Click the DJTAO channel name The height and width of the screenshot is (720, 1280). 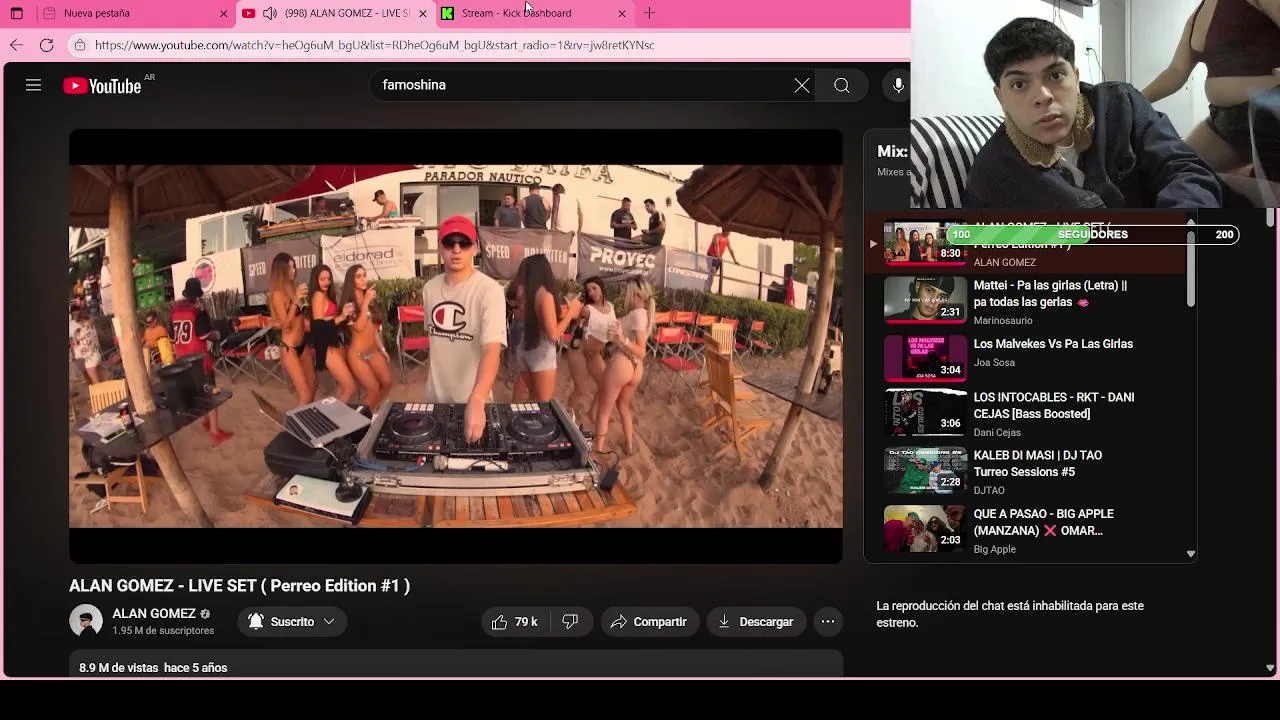pos(989,491)
